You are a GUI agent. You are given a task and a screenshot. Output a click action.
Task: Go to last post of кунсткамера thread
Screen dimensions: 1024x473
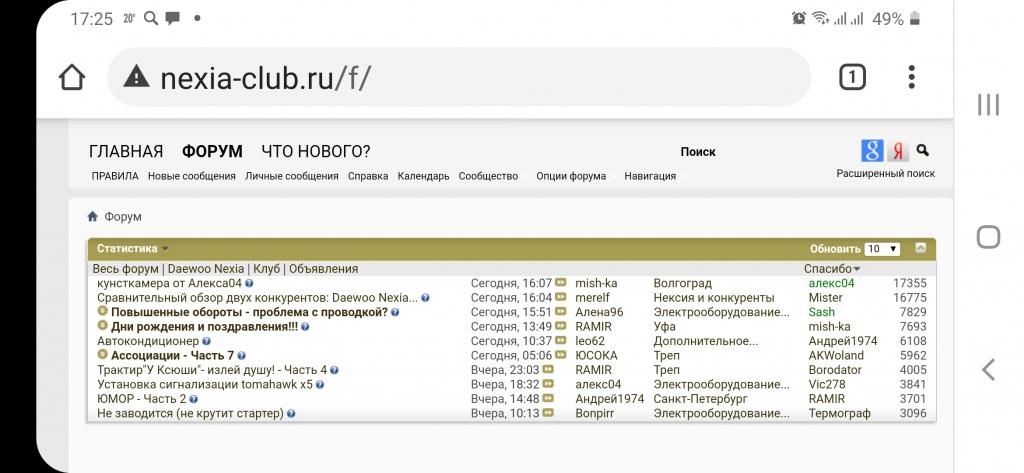tap(561, 283)
